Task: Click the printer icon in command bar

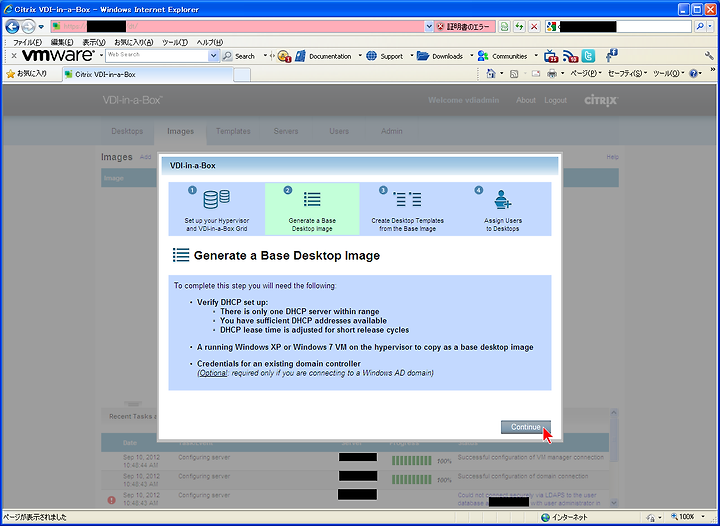Action: 552,73
